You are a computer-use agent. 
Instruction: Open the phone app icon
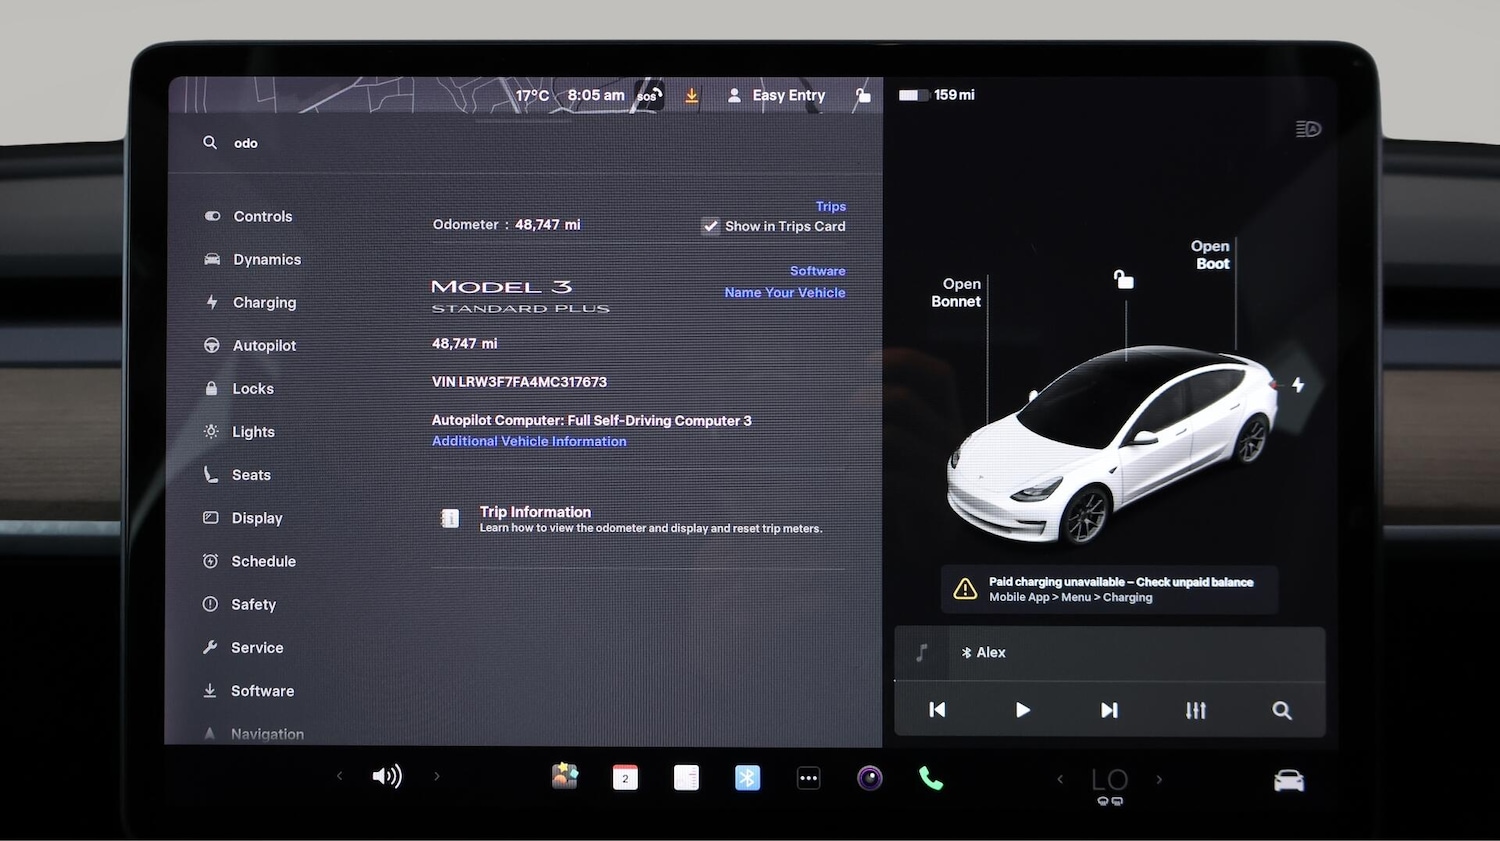[x=931, y=778]
